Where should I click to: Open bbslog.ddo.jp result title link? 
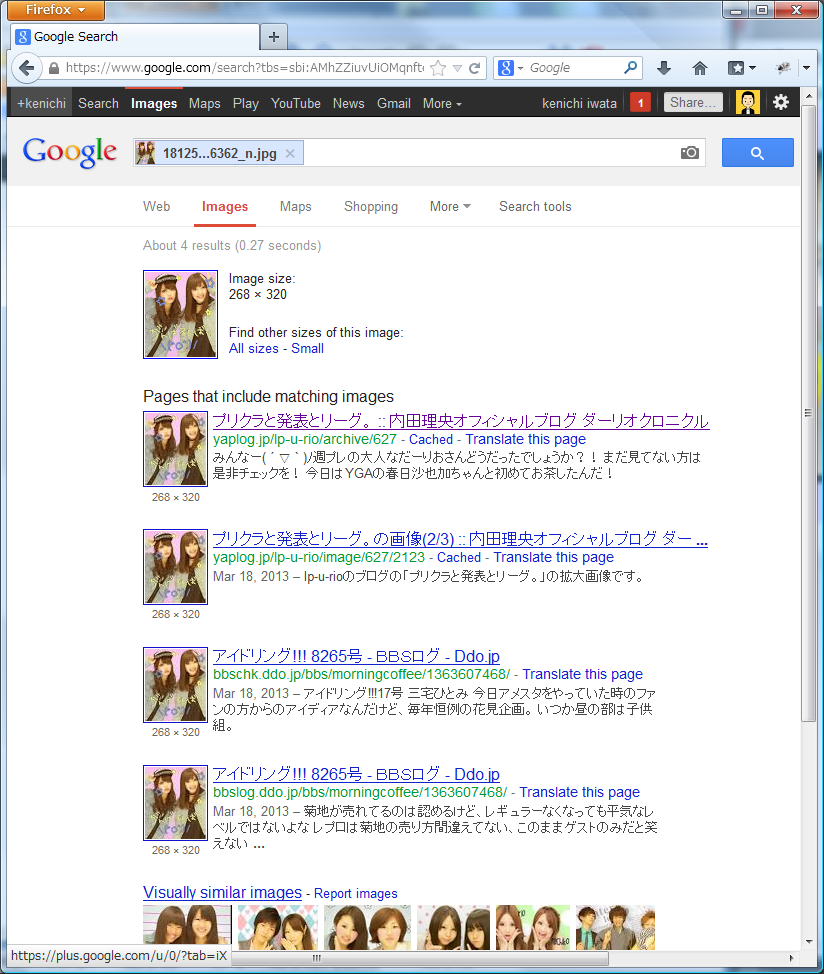pyautogui.click(x=356, y=774)
